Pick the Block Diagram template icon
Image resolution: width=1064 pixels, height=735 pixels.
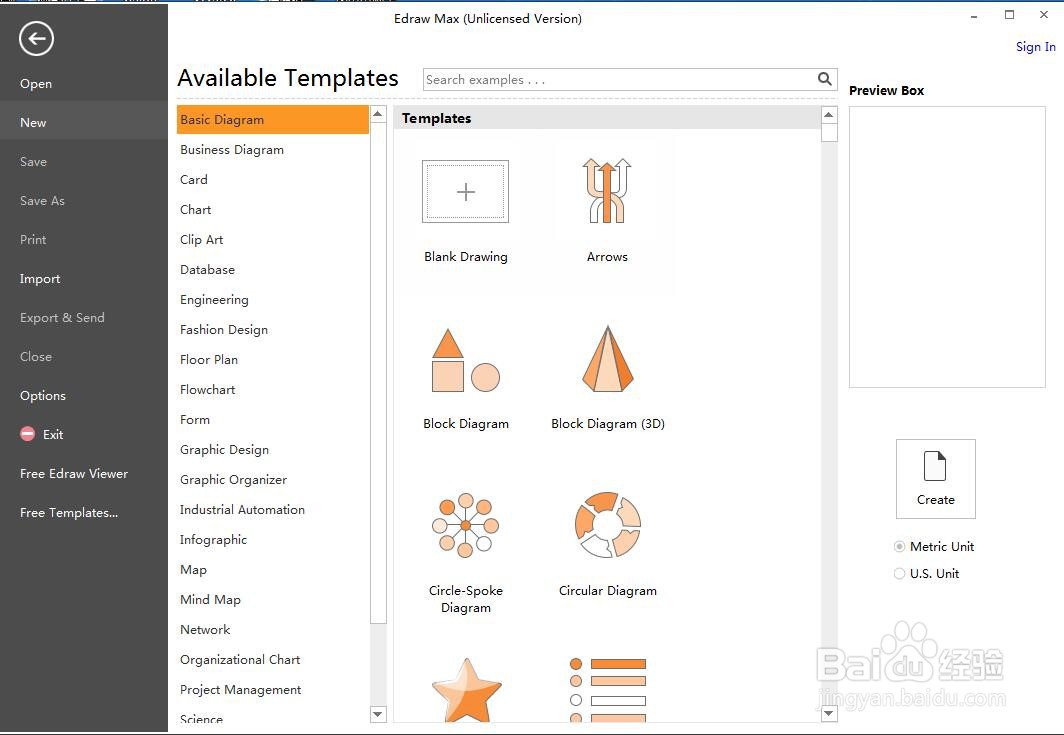pos(466,360)
